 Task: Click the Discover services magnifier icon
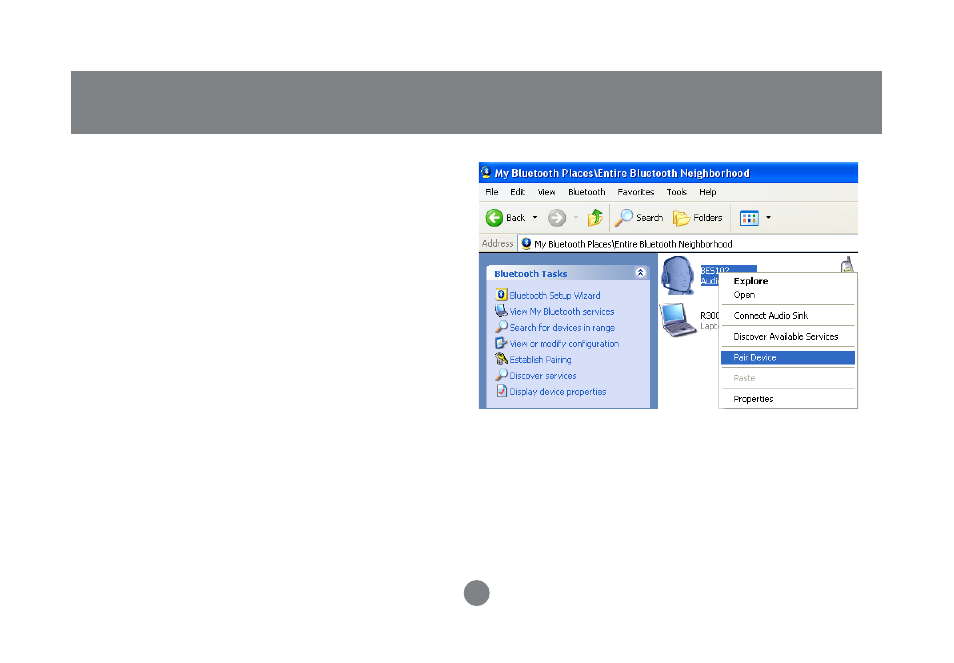[501, 375]
